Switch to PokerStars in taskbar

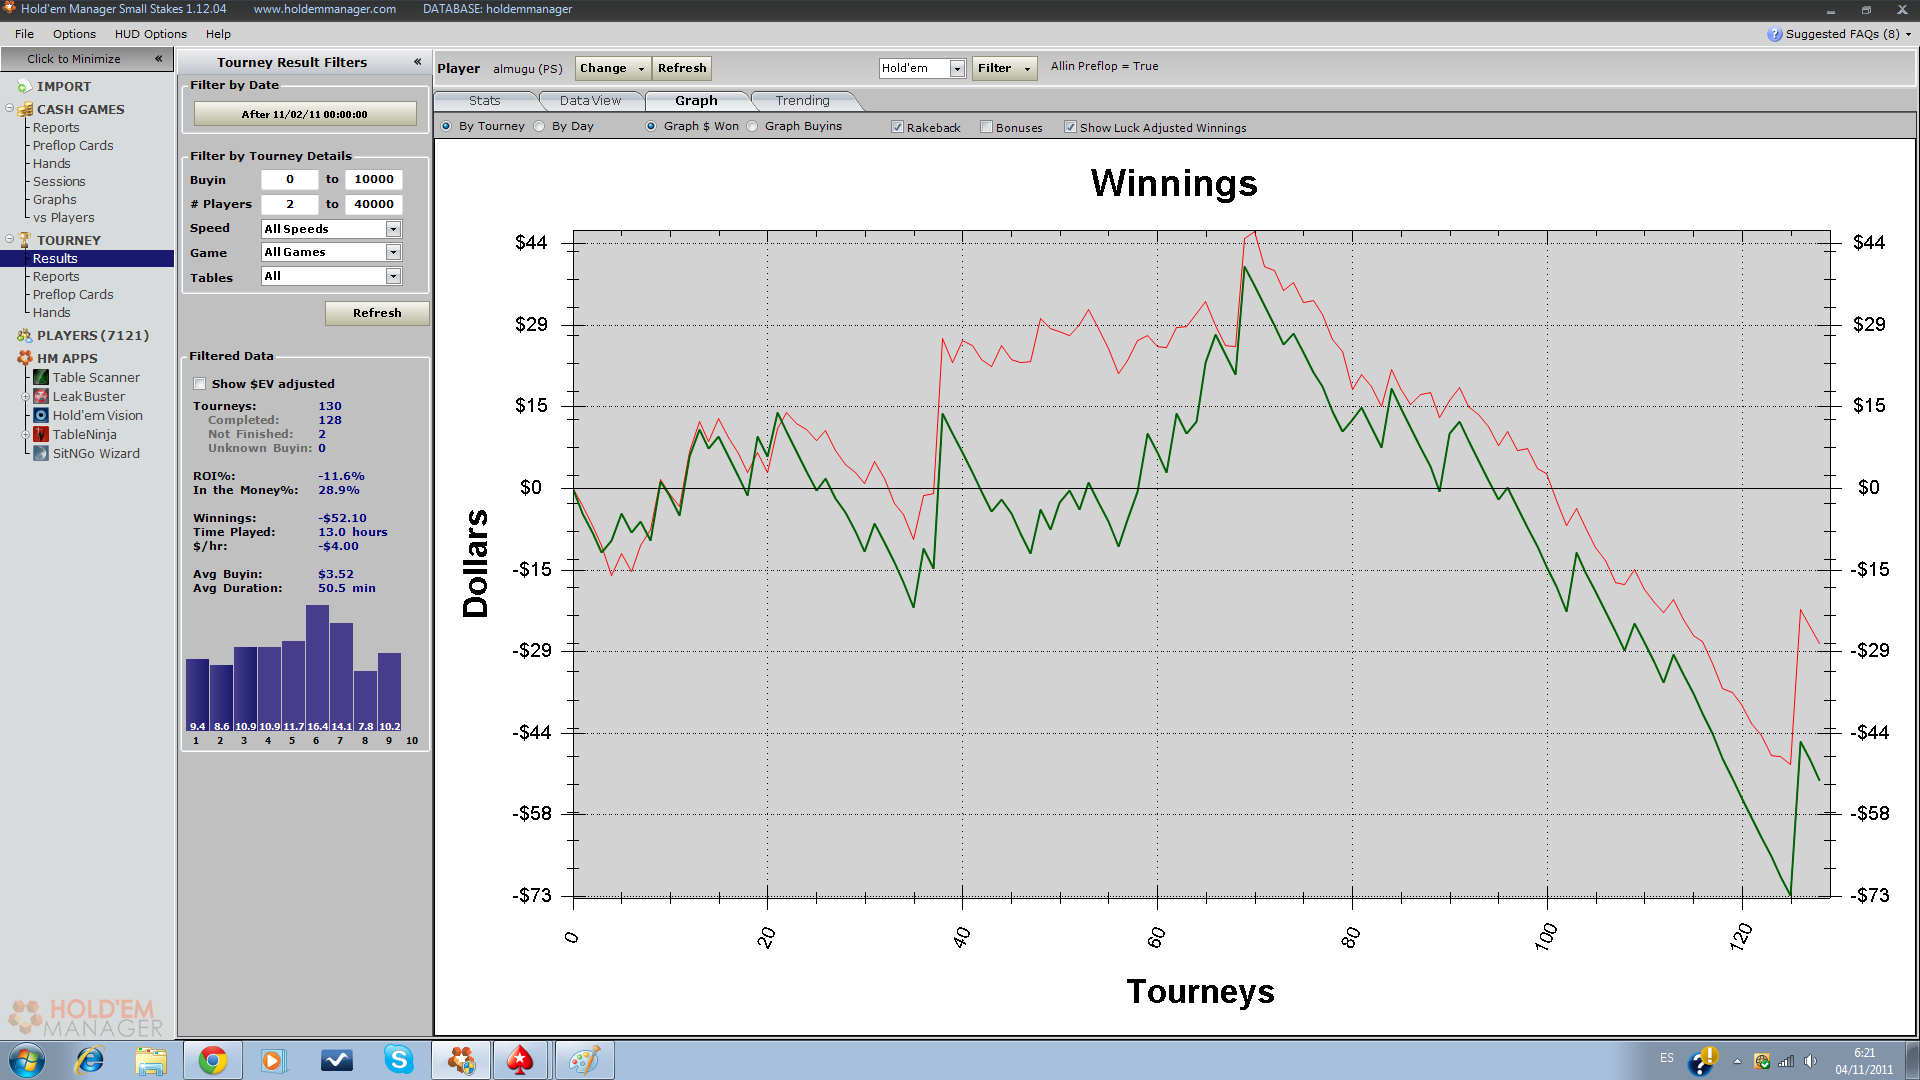[x=521, y=1060]
